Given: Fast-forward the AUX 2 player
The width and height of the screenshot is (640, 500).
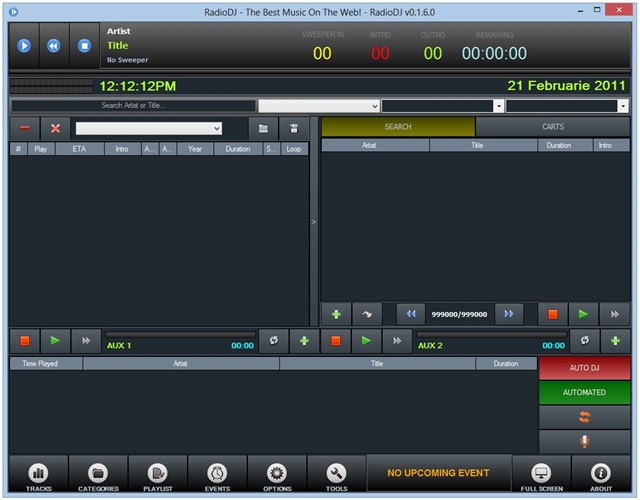Looking at the screenshot, I should click(397, 341).
